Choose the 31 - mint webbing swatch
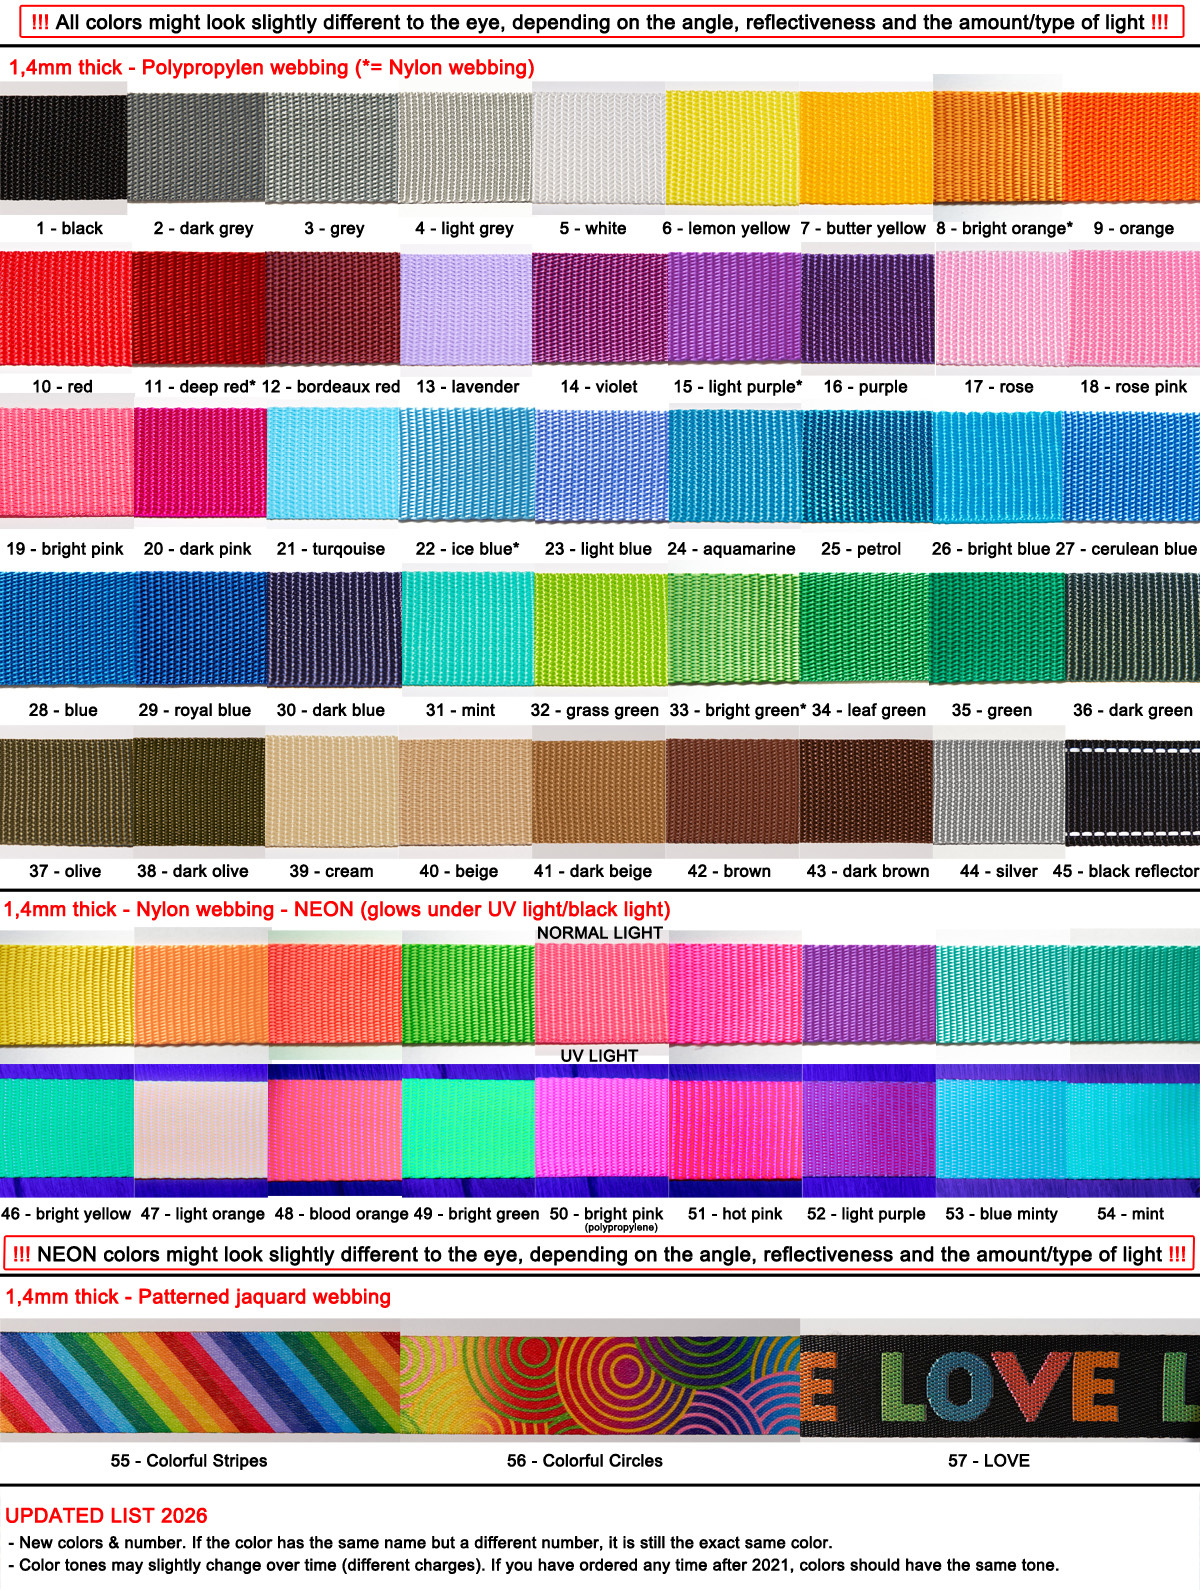The width and height of the screenshot is (1200, 1590). click(x=467, y=629)
